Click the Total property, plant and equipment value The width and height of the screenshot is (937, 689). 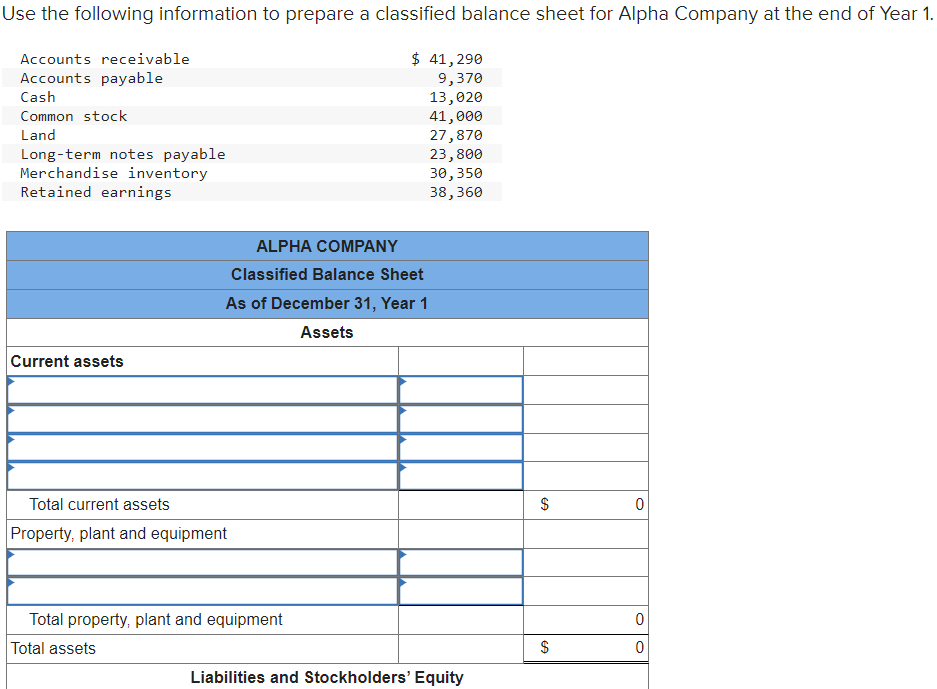click(x=586, y=620)
